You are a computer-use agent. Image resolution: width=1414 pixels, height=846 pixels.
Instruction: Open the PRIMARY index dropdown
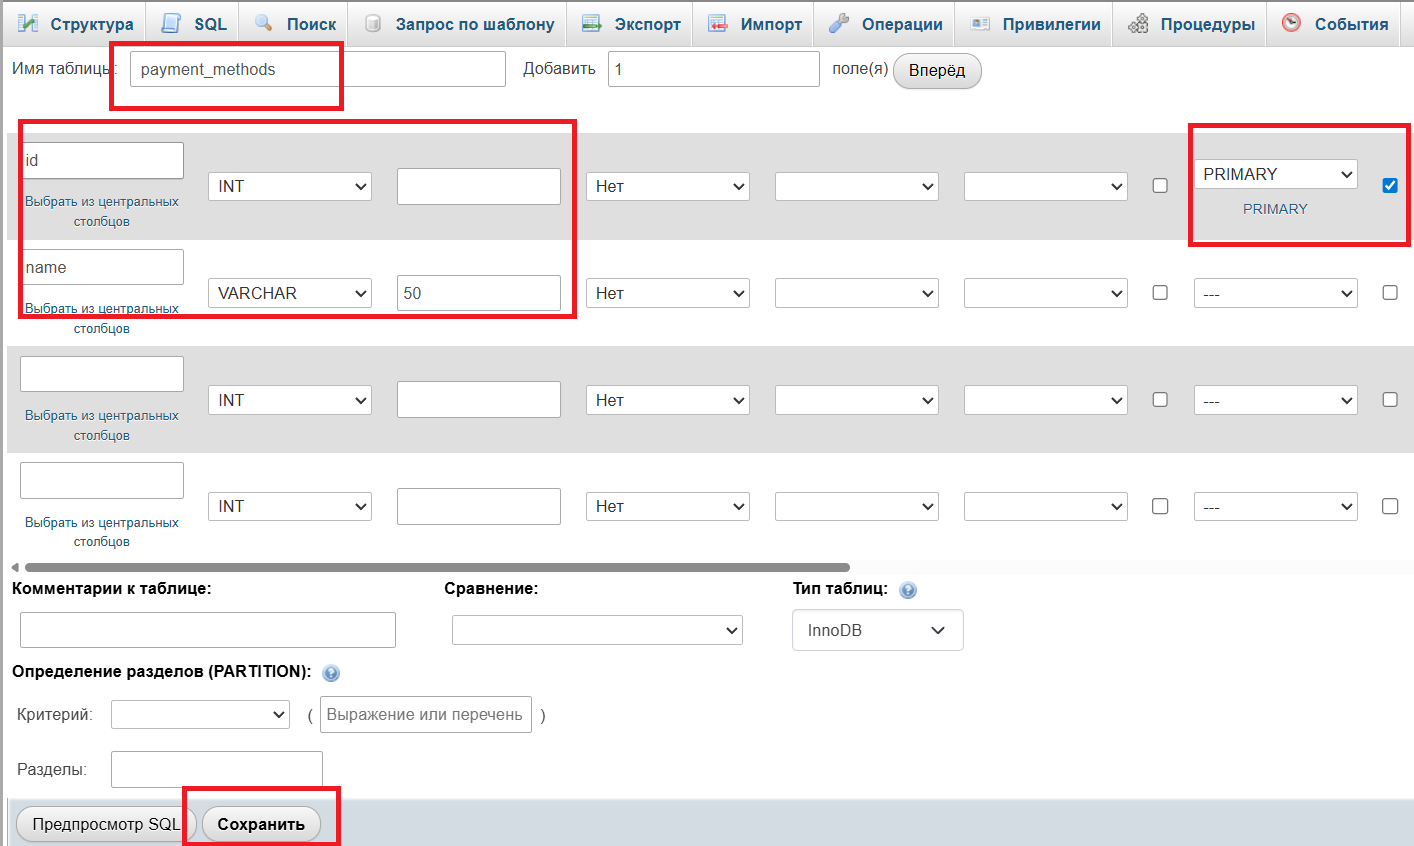pyautogui.click(x=1275, y=174)
